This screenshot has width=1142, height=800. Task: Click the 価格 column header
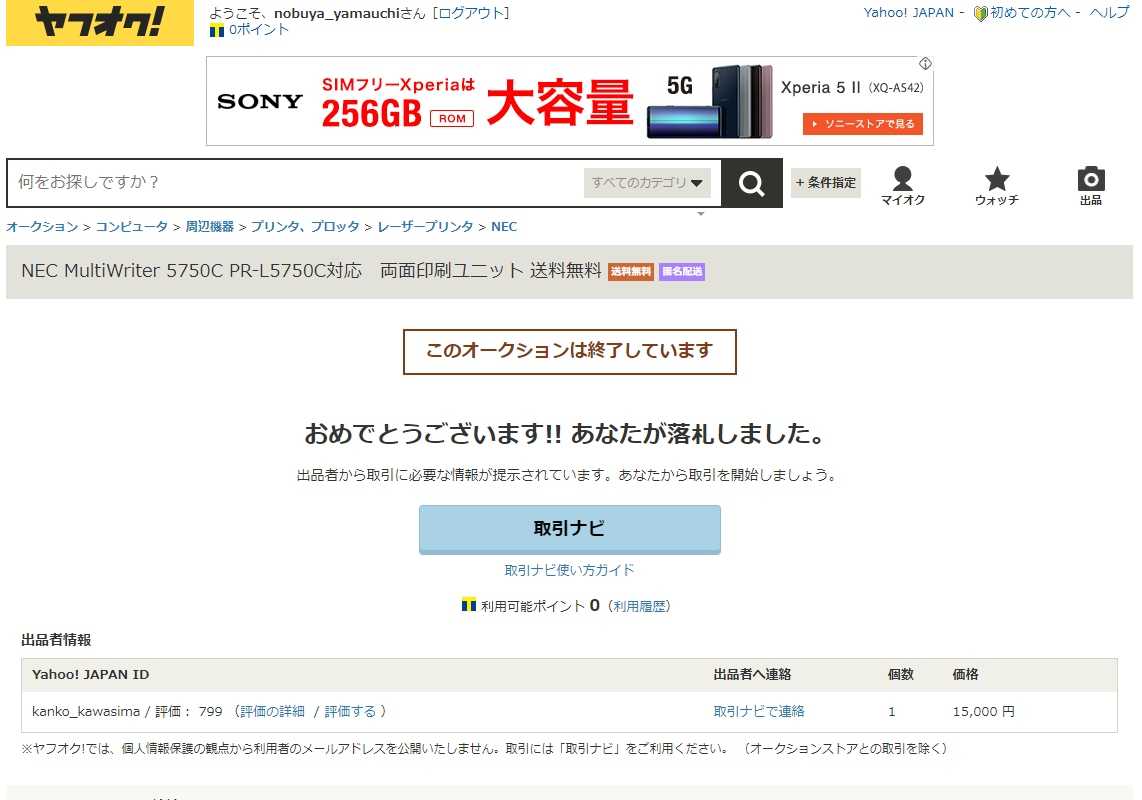pos(966,674)
